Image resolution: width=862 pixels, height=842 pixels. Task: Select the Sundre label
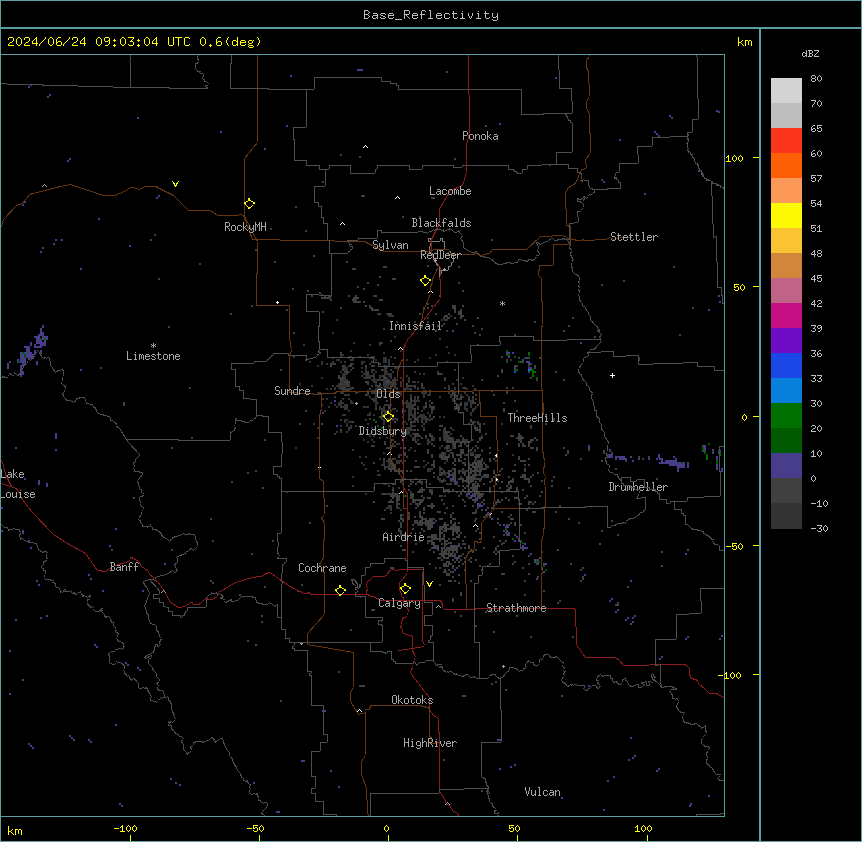pos(292,391)
